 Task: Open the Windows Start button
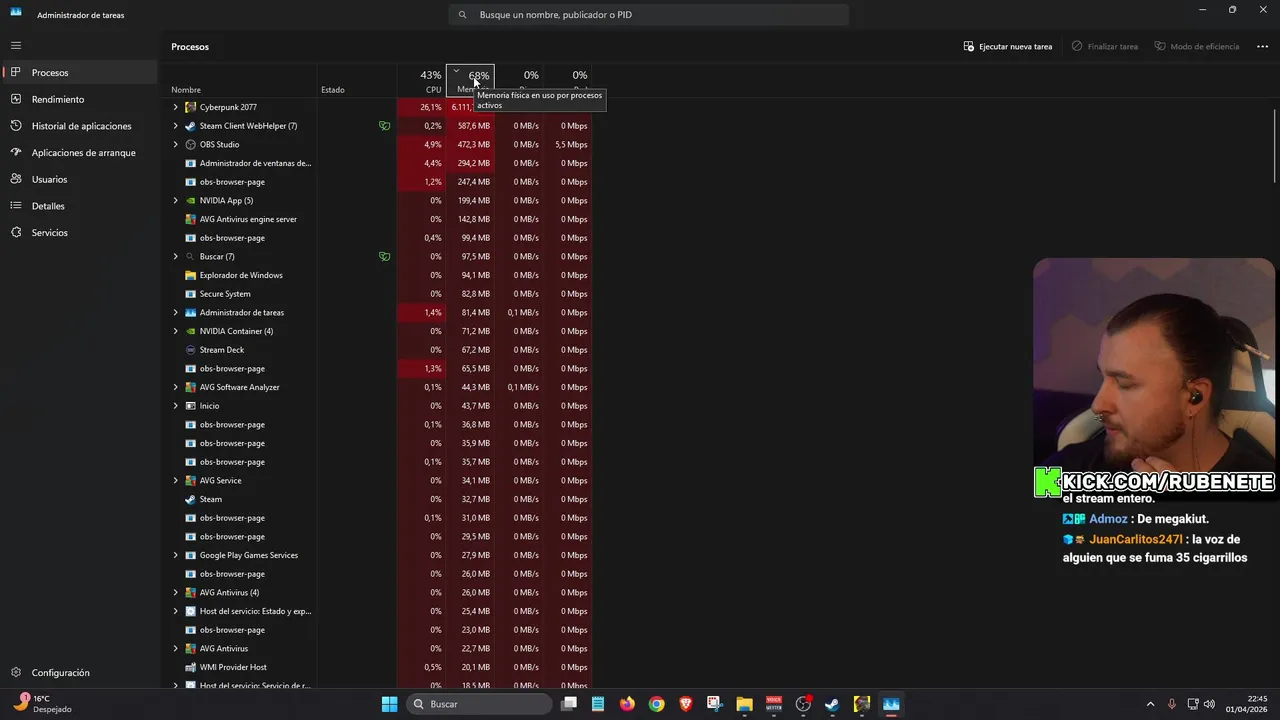pyautogui.click(x=390, y=704)
